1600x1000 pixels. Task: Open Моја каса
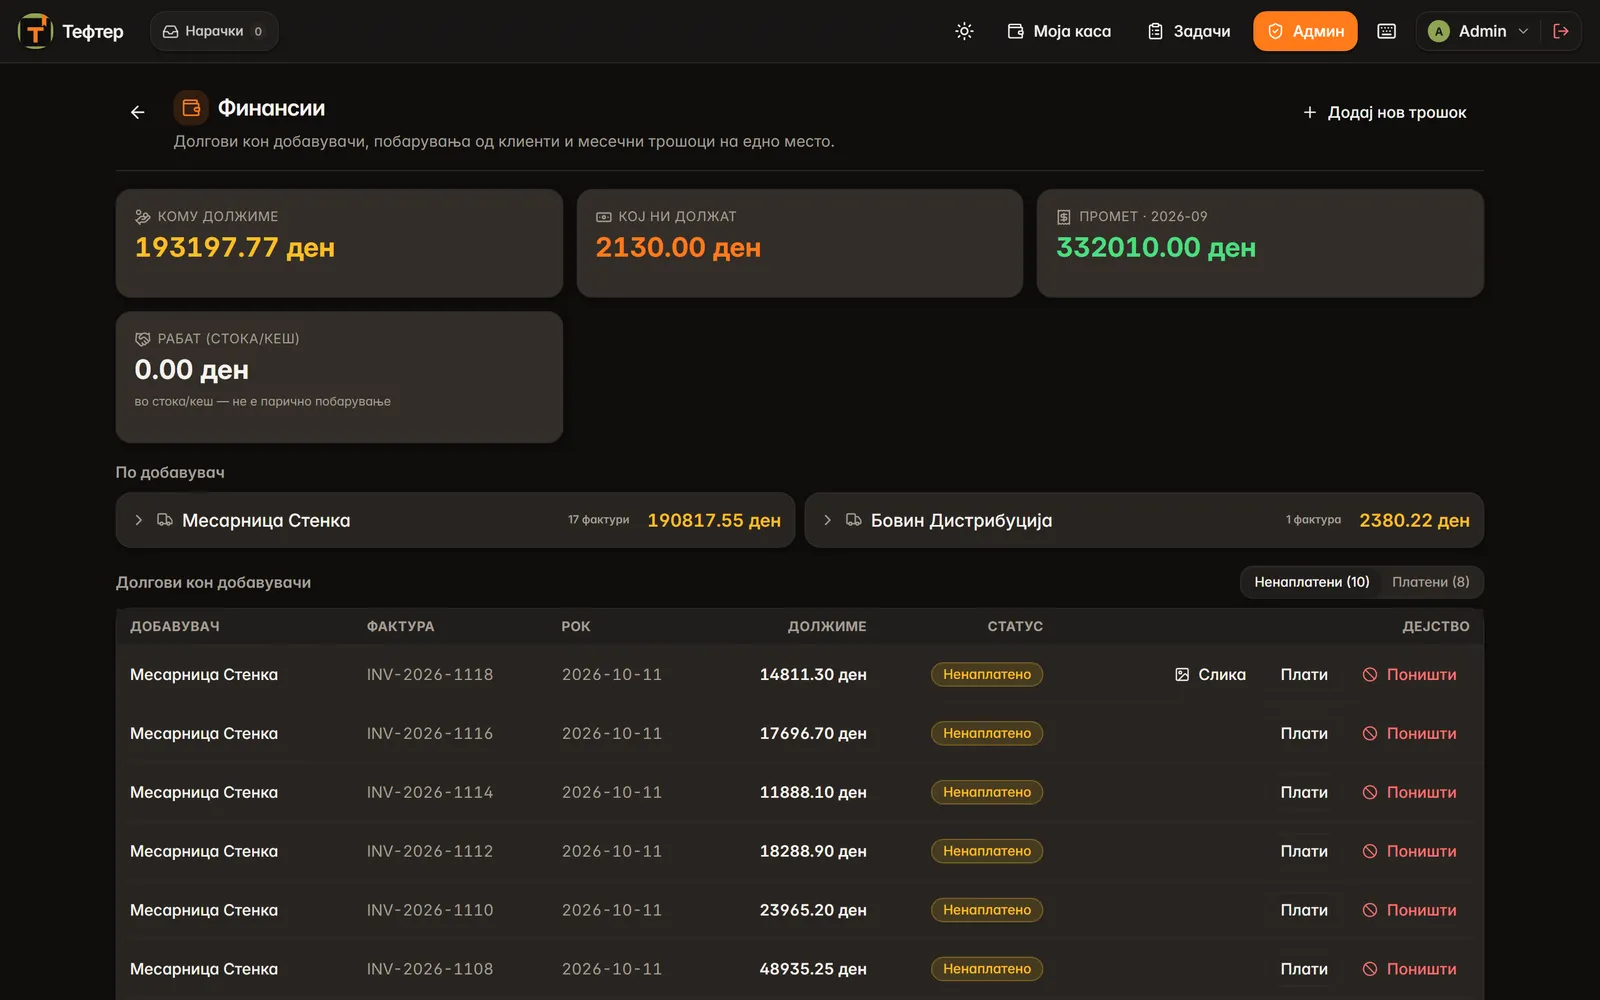(x=1059, y=31)
